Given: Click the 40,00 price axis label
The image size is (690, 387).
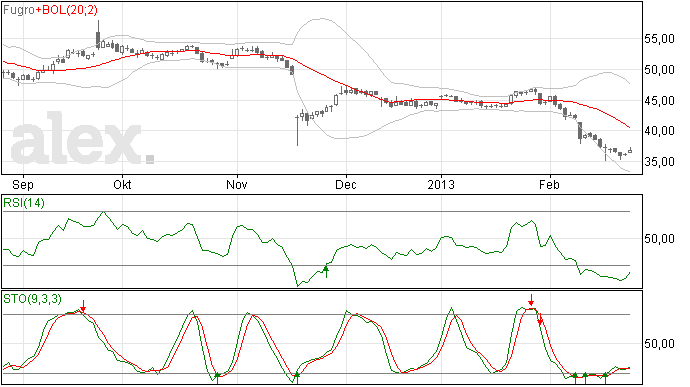Looking at the screenshot, I should 659,131.
